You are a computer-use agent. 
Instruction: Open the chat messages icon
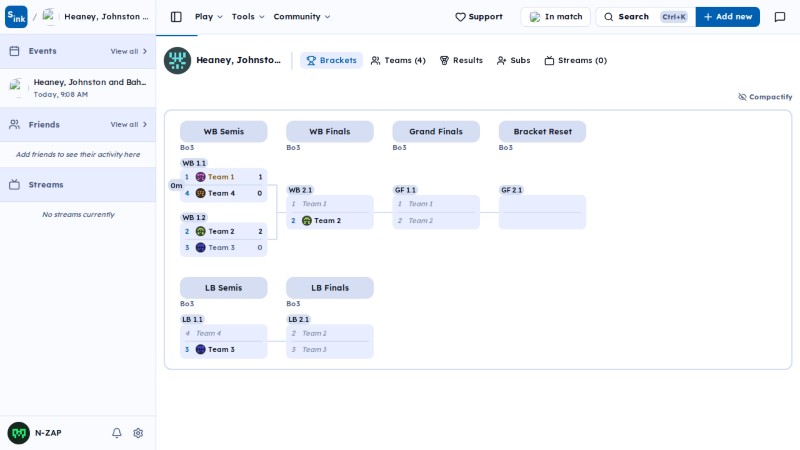pyautogui.click(x=780, y=17)
